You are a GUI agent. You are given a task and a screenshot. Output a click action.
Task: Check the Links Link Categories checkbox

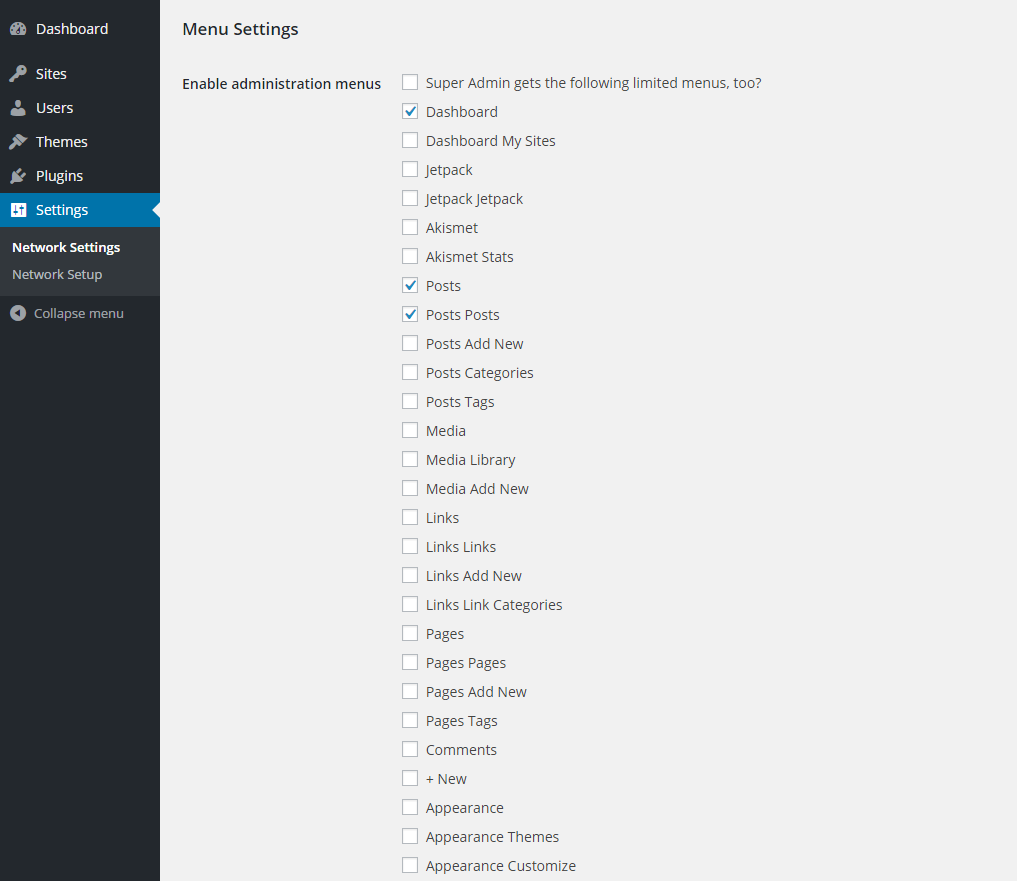coord(410,604)
